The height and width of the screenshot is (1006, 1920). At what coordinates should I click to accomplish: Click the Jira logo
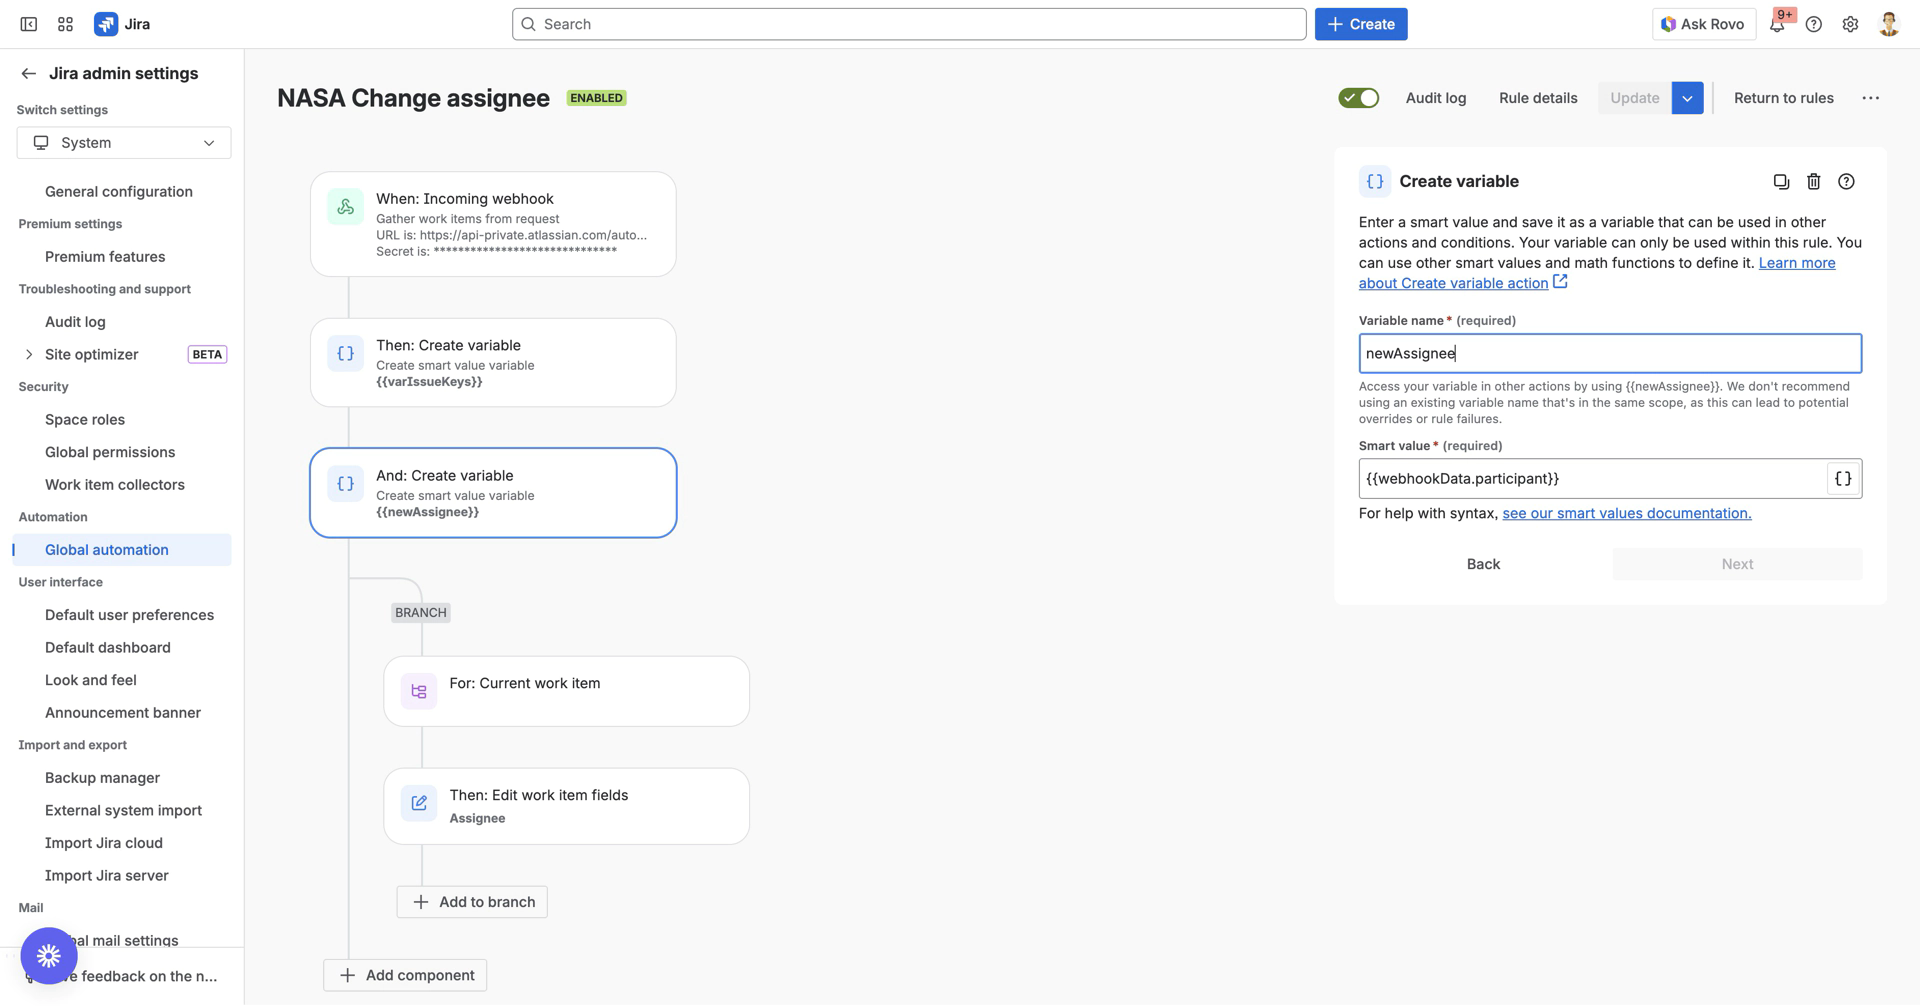tap(107, 23)
